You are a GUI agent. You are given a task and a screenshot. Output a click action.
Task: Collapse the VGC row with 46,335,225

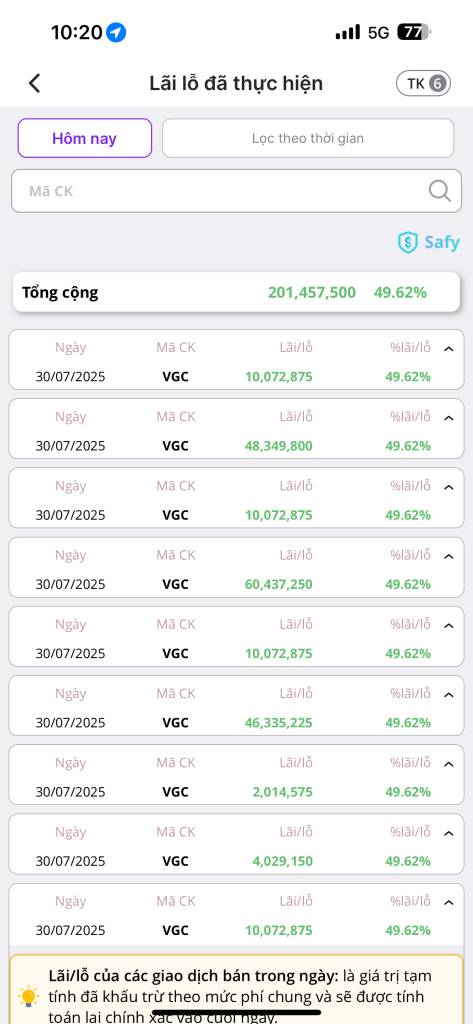[448, 695]
